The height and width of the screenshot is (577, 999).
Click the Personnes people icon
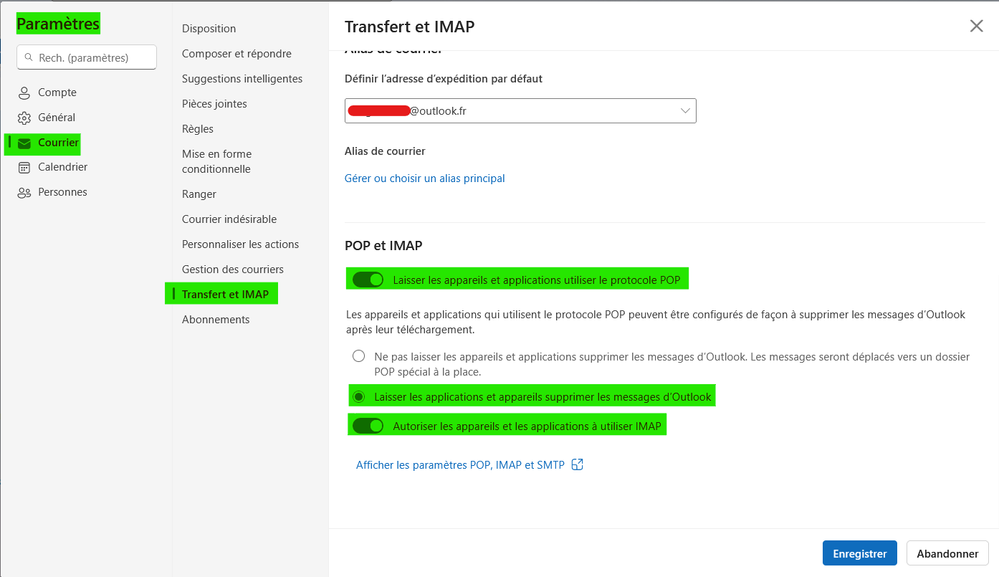[25, 193]
